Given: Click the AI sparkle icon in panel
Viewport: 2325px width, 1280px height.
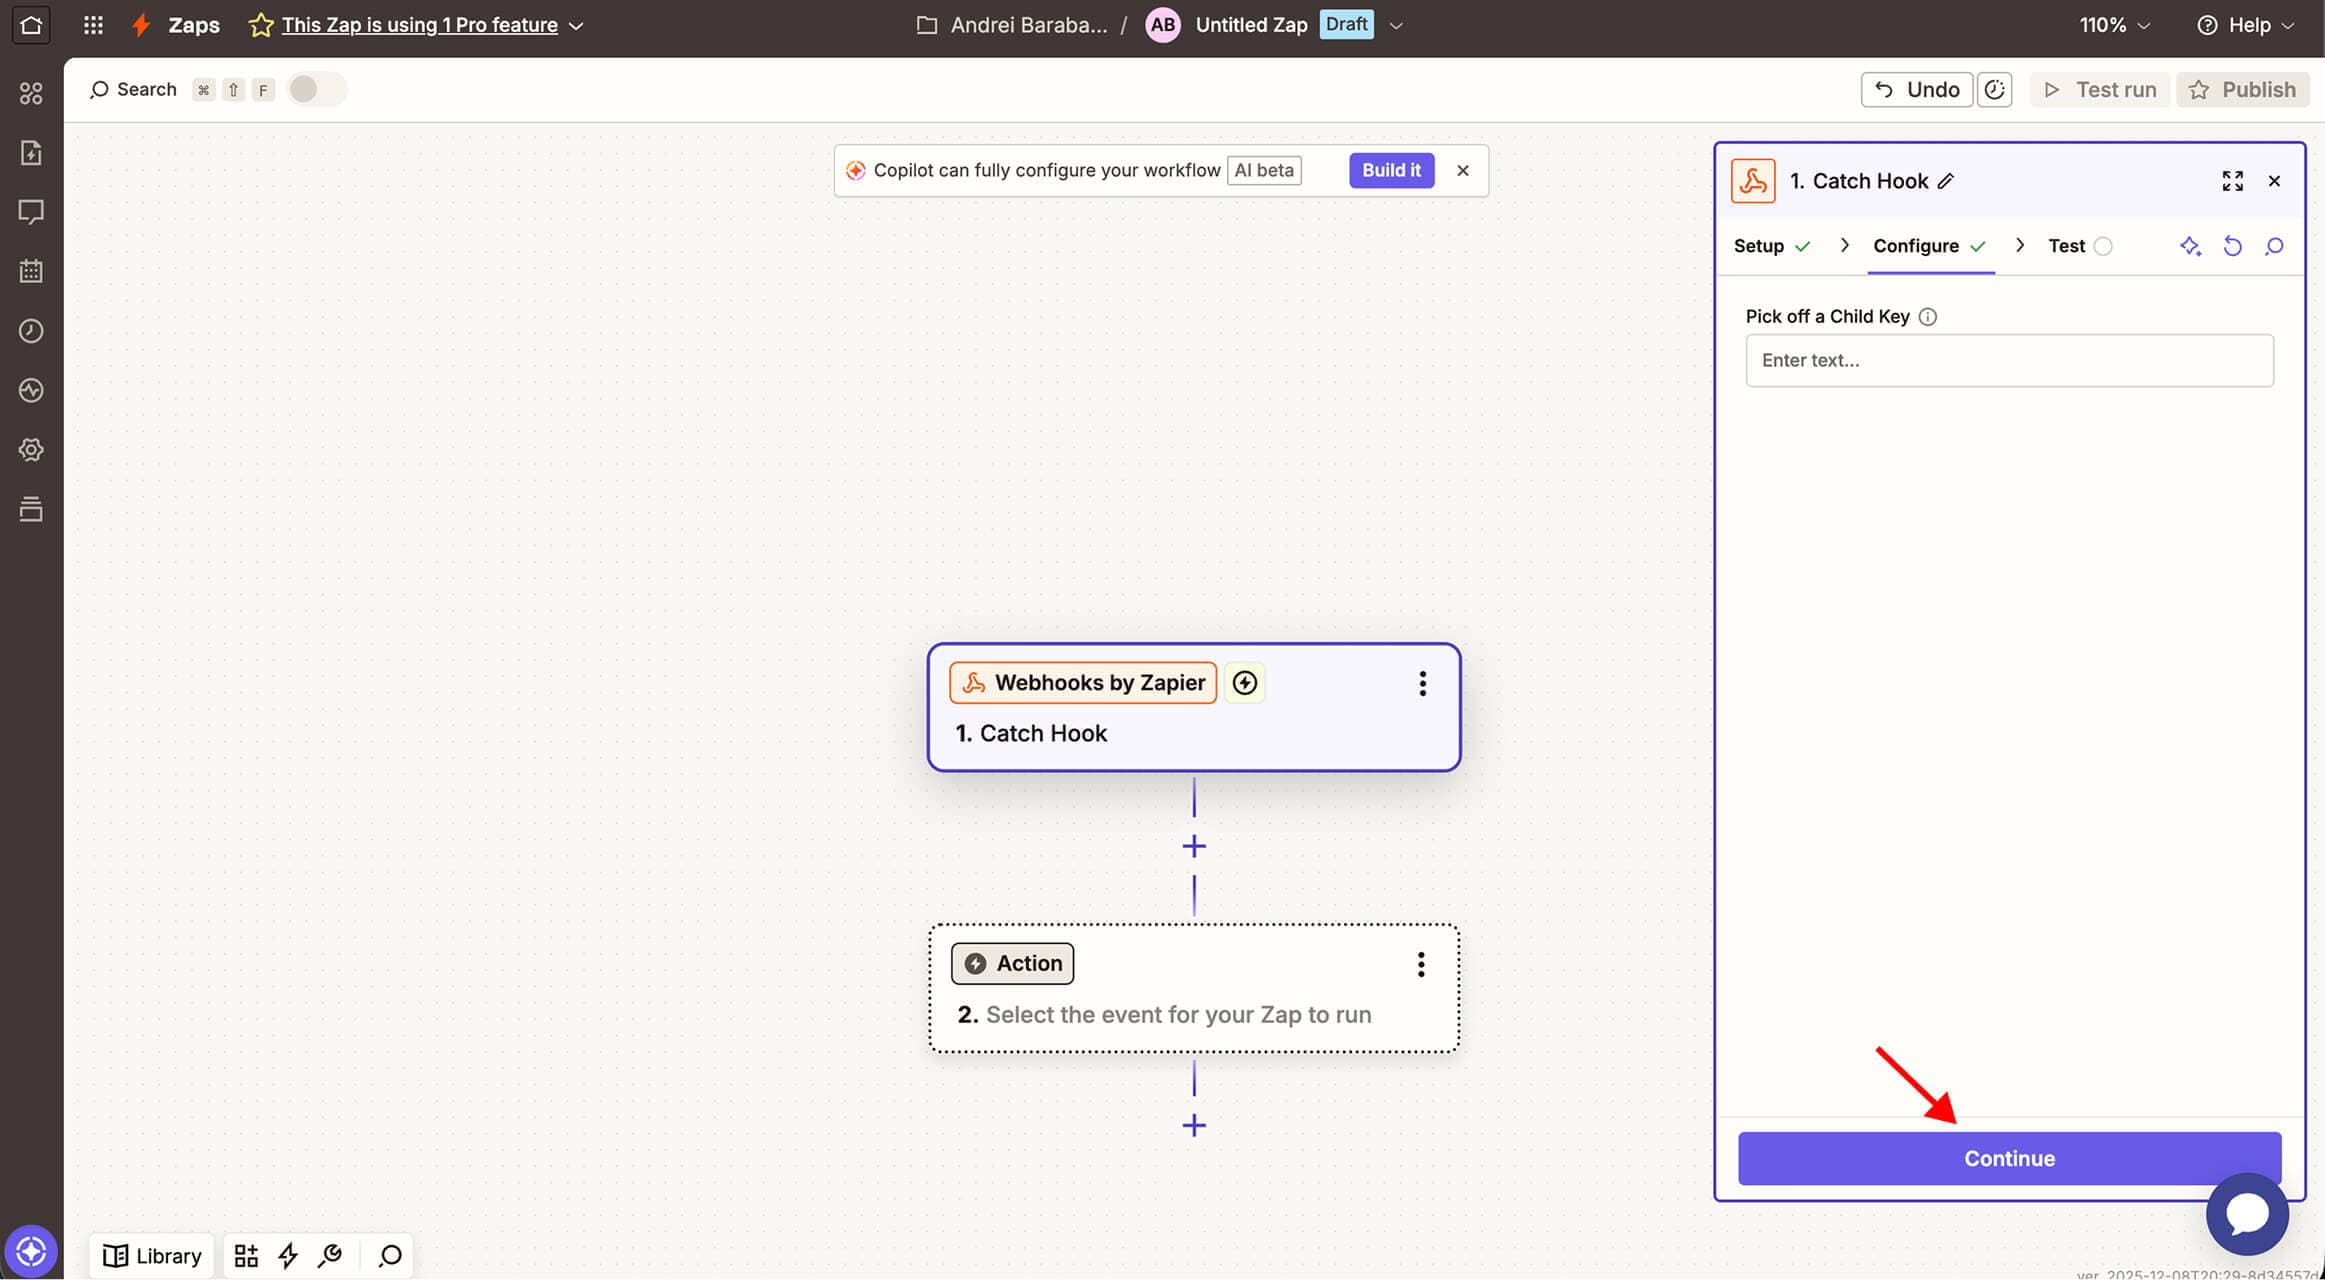Looking at the screenshot, I should point(2190,246).
